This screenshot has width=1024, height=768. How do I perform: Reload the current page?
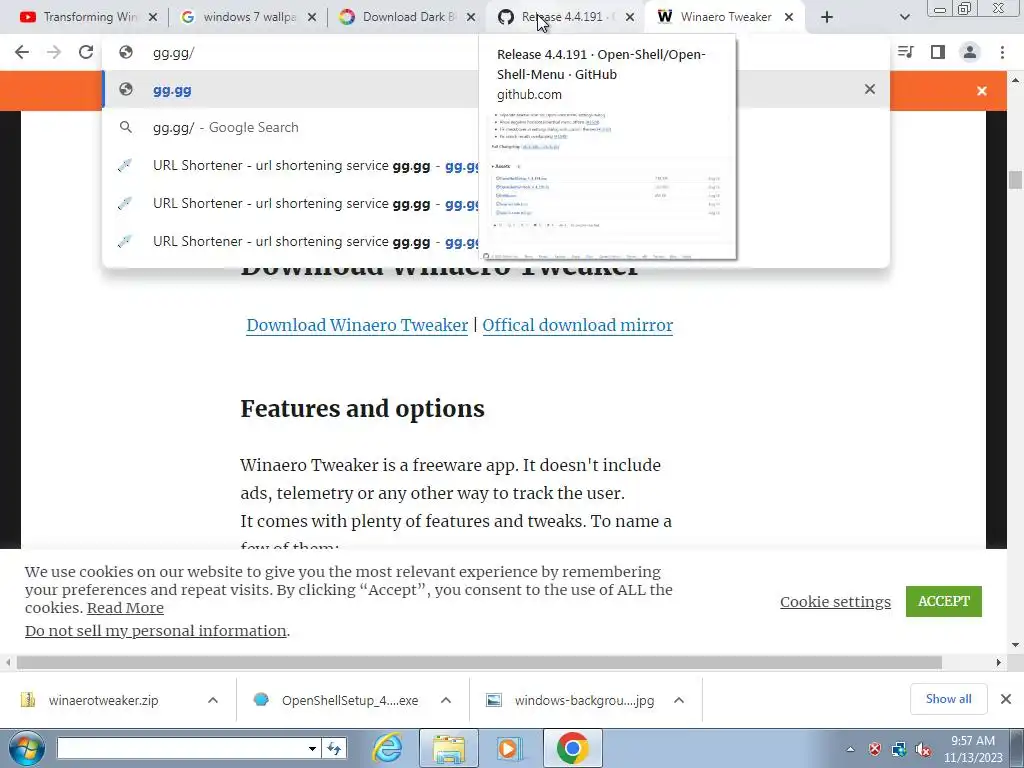[x=86, y=52]
